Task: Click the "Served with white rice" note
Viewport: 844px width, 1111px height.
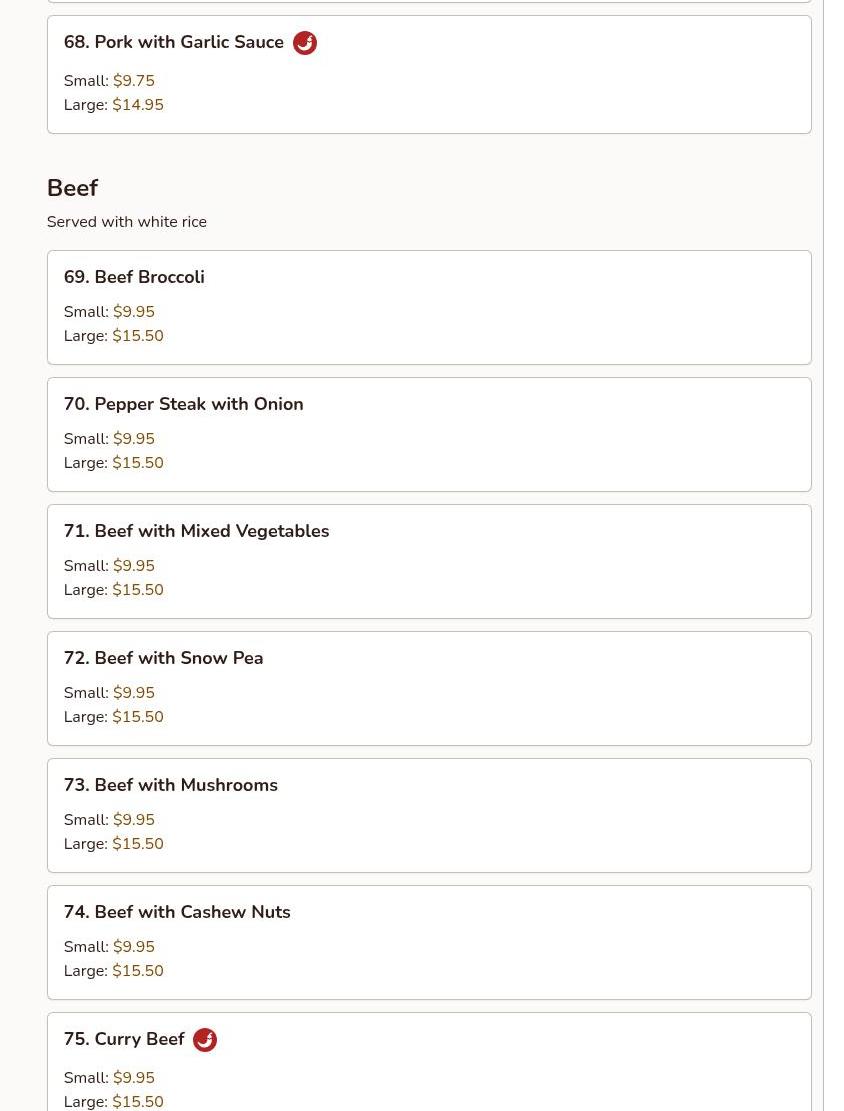Action: pos(127,222)
